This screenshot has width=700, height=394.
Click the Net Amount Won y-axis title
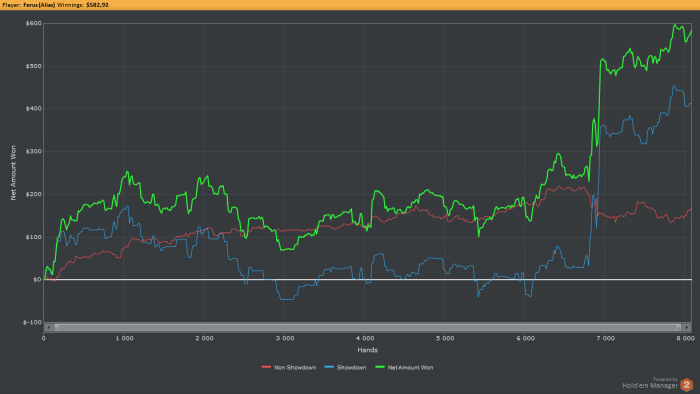pos(13,173)
